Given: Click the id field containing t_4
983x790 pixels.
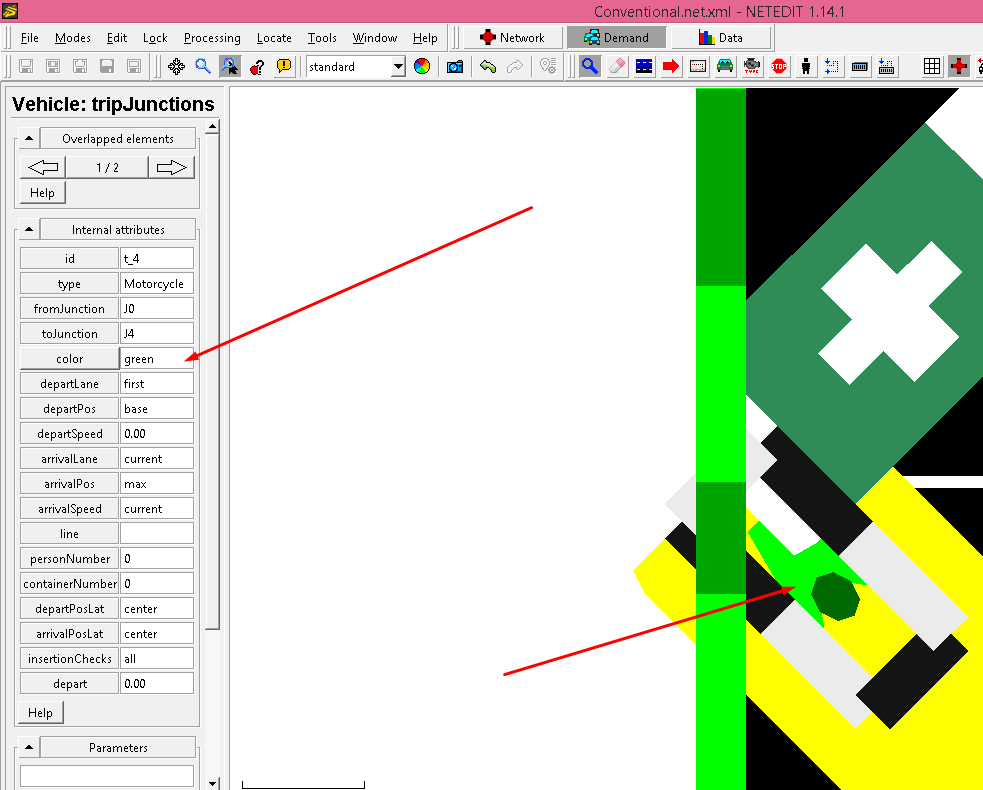Looking at the screenshot, I should (x=157, y=258).
